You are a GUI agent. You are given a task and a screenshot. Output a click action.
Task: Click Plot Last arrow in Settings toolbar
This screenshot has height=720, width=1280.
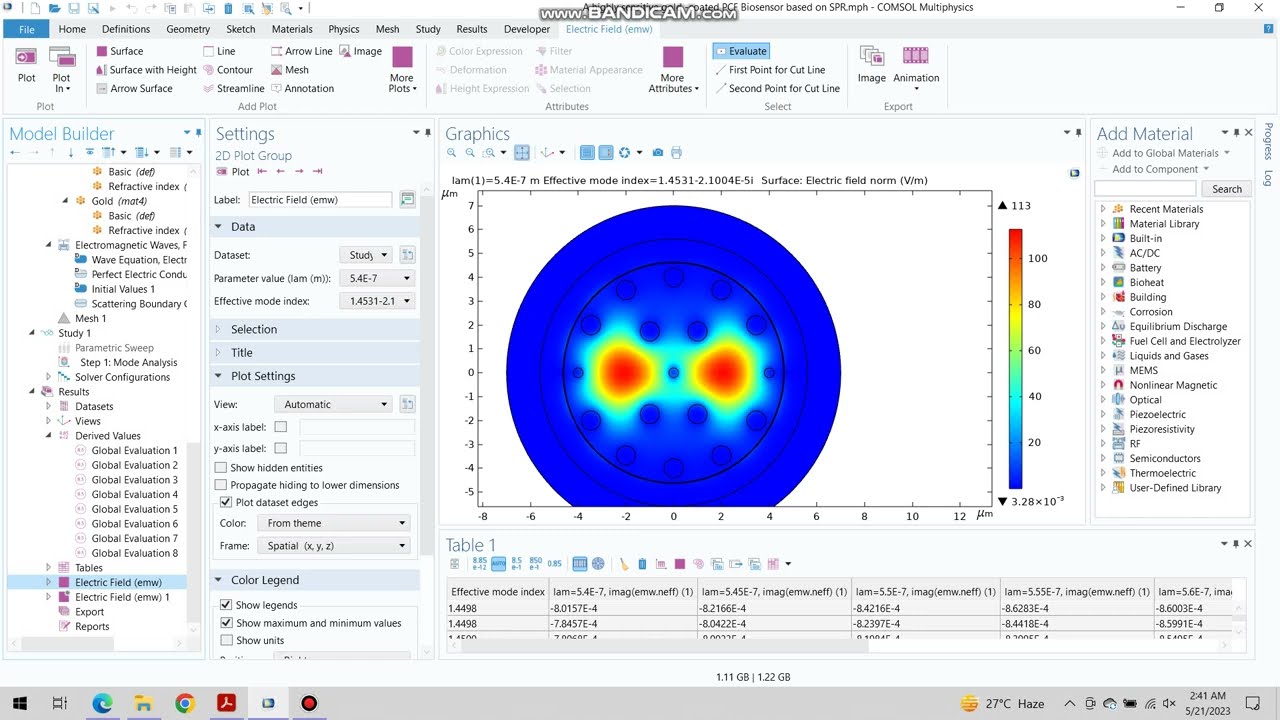pos(316,172)
